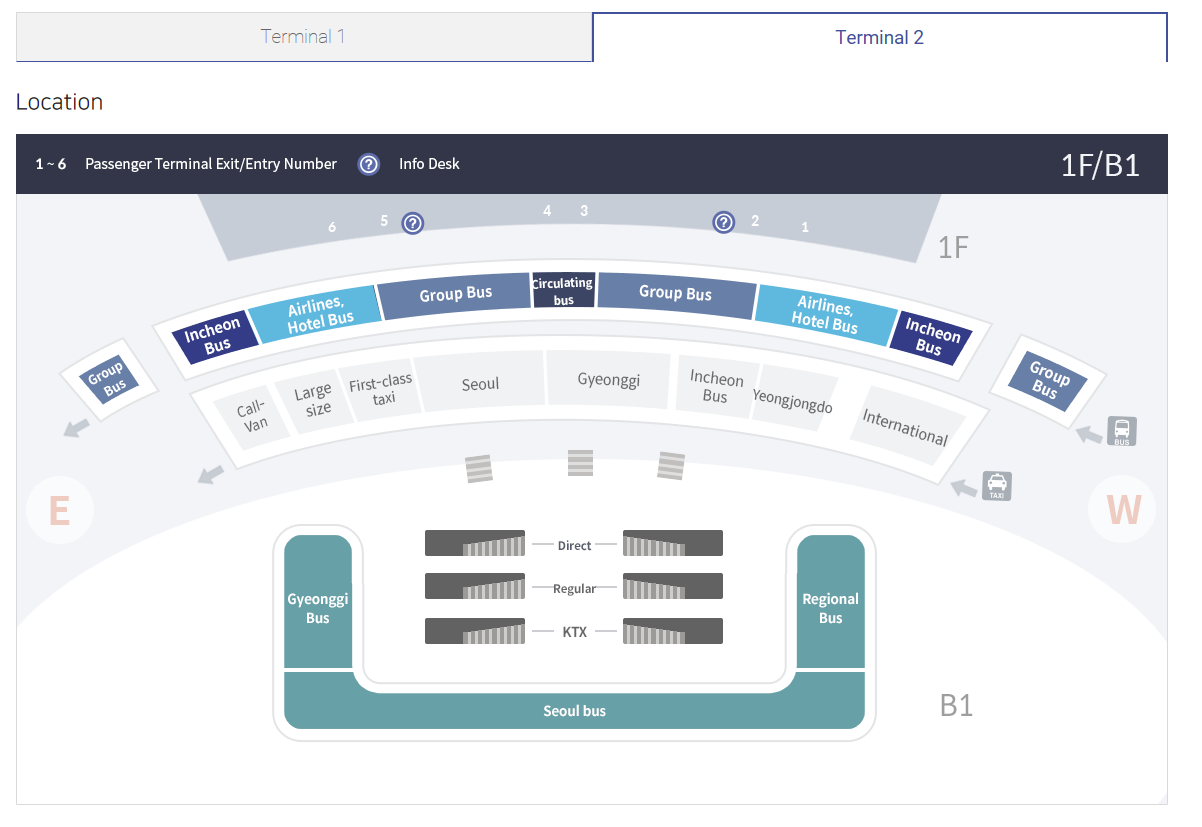
Task: Click the International taxi zone
Action: click(905, 427)
